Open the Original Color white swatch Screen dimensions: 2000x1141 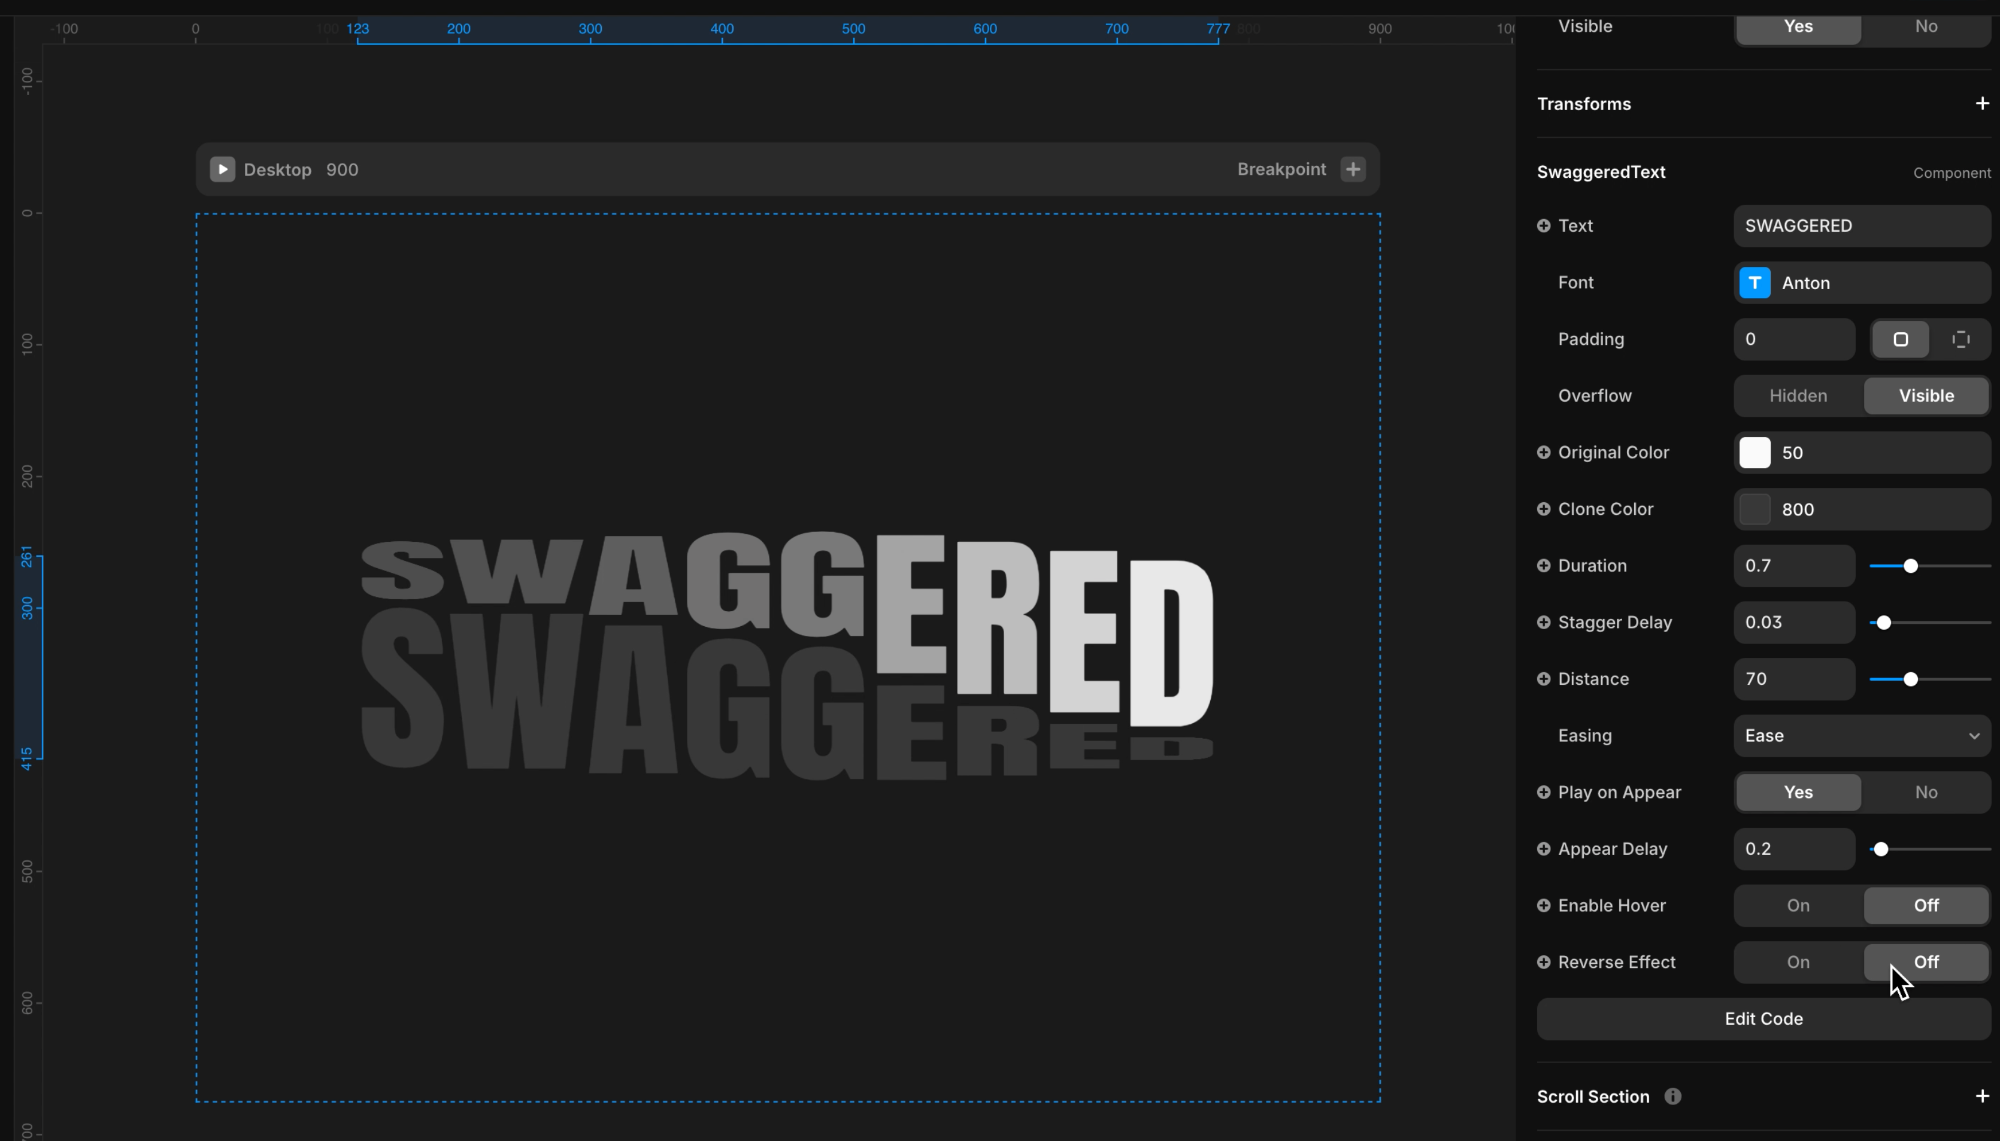[1755, 453]
